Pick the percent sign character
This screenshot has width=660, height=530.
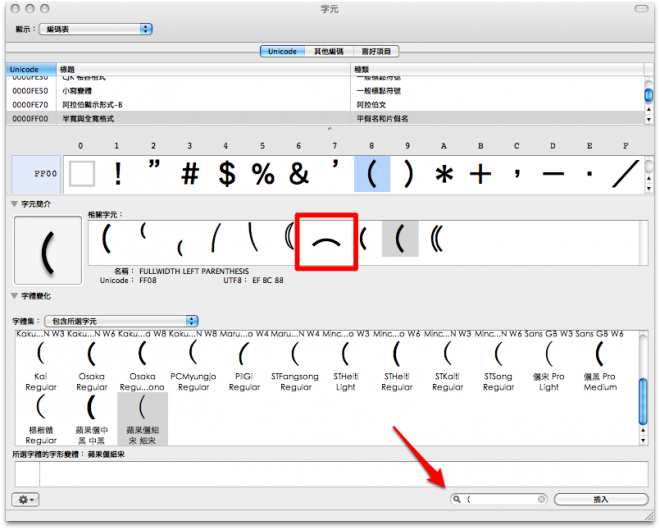click(x=263, y=174)
